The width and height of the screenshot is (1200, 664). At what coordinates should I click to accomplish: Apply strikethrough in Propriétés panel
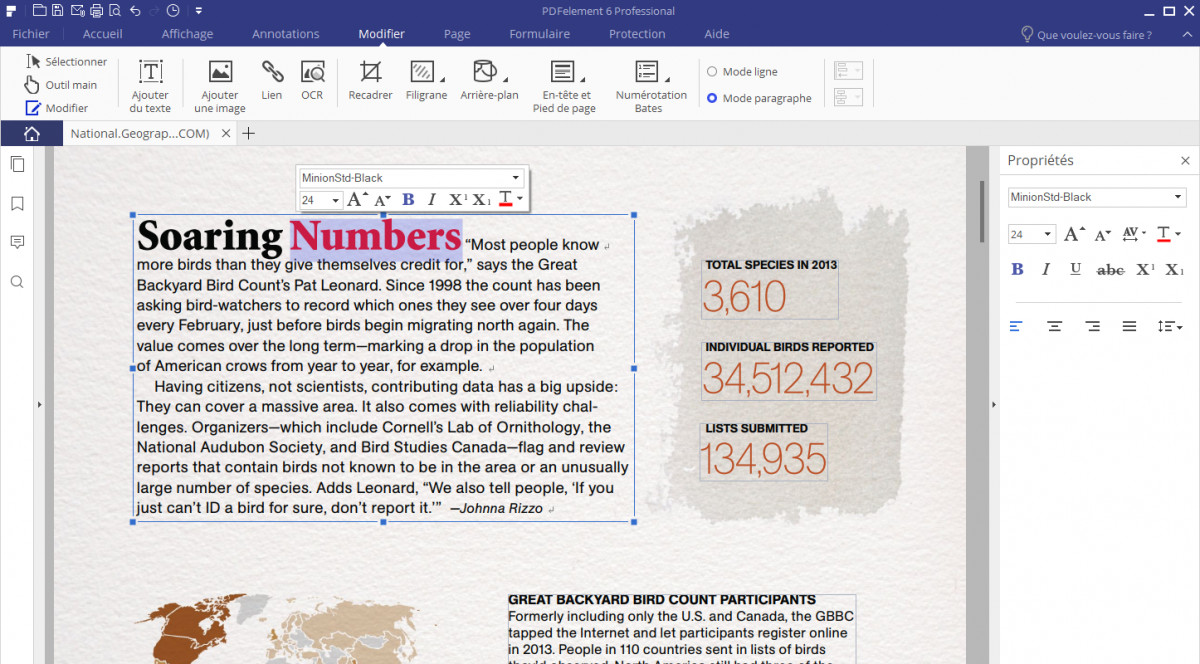click(x=1110, y=269)
